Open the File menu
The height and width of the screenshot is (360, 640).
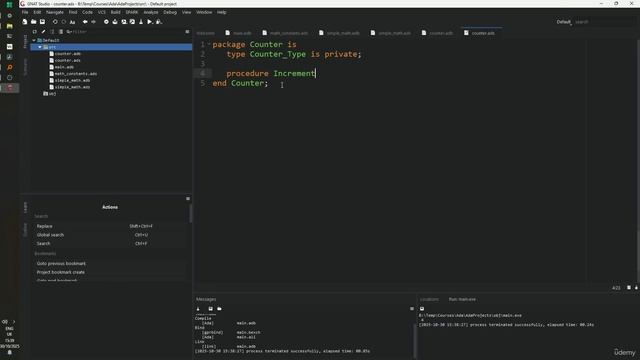25,12
